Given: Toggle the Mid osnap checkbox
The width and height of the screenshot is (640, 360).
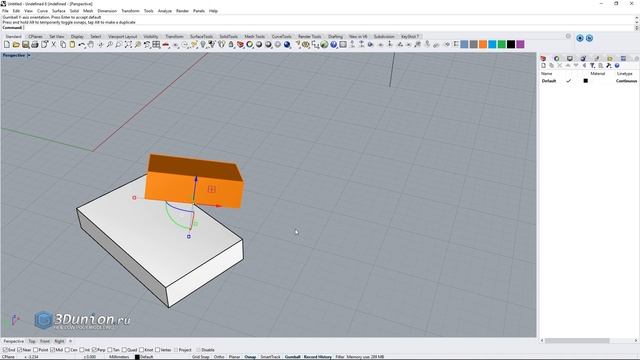Looking at the screenshot, I should pos(53,350).
